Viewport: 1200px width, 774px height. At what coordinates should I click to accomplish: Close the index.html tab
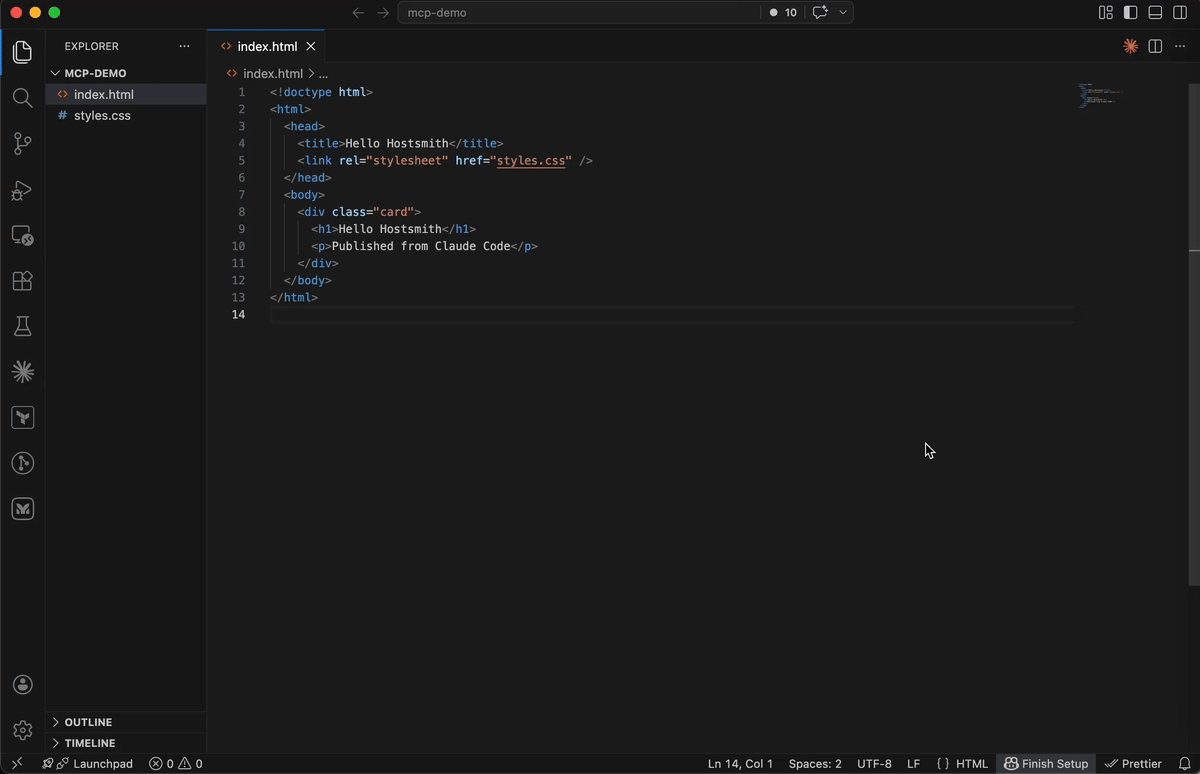tap(311, 46)
